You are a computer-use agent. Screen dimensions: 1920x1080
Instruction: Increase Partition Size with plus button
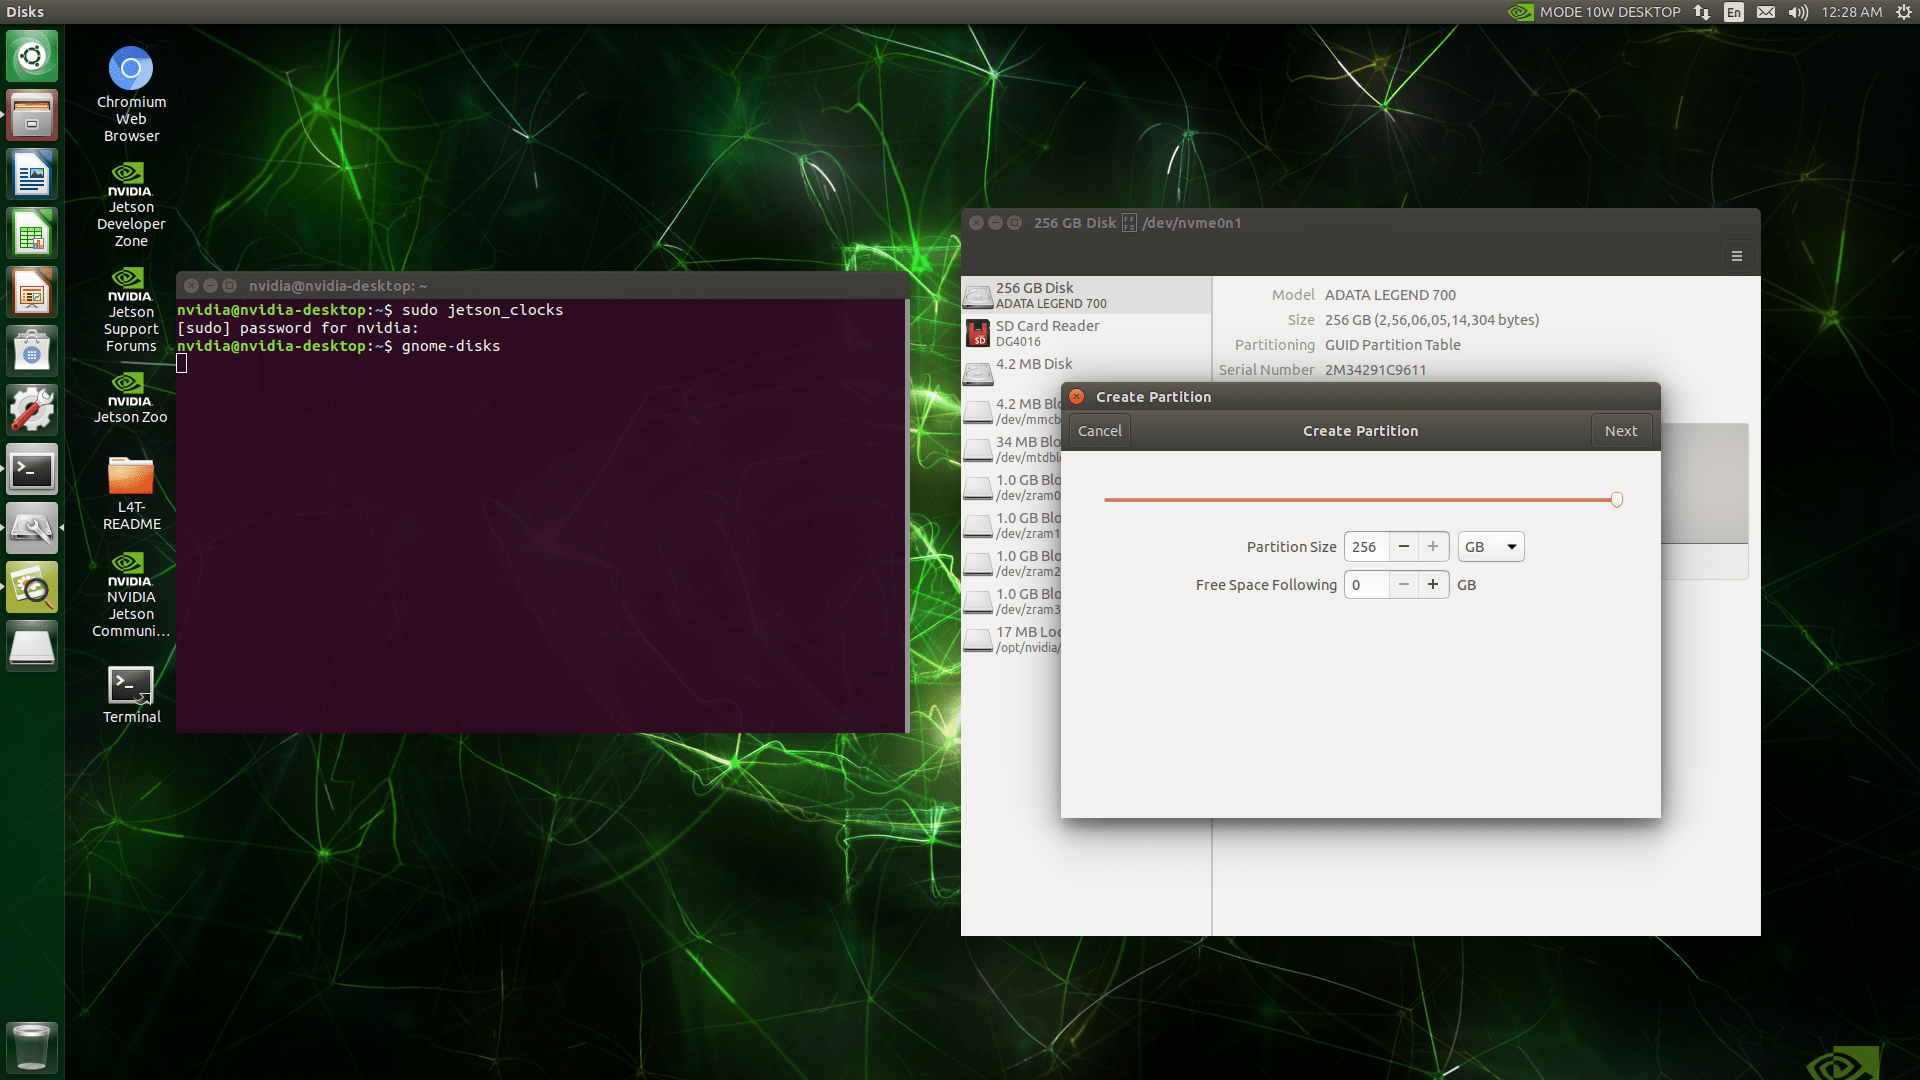point(1433,546)
